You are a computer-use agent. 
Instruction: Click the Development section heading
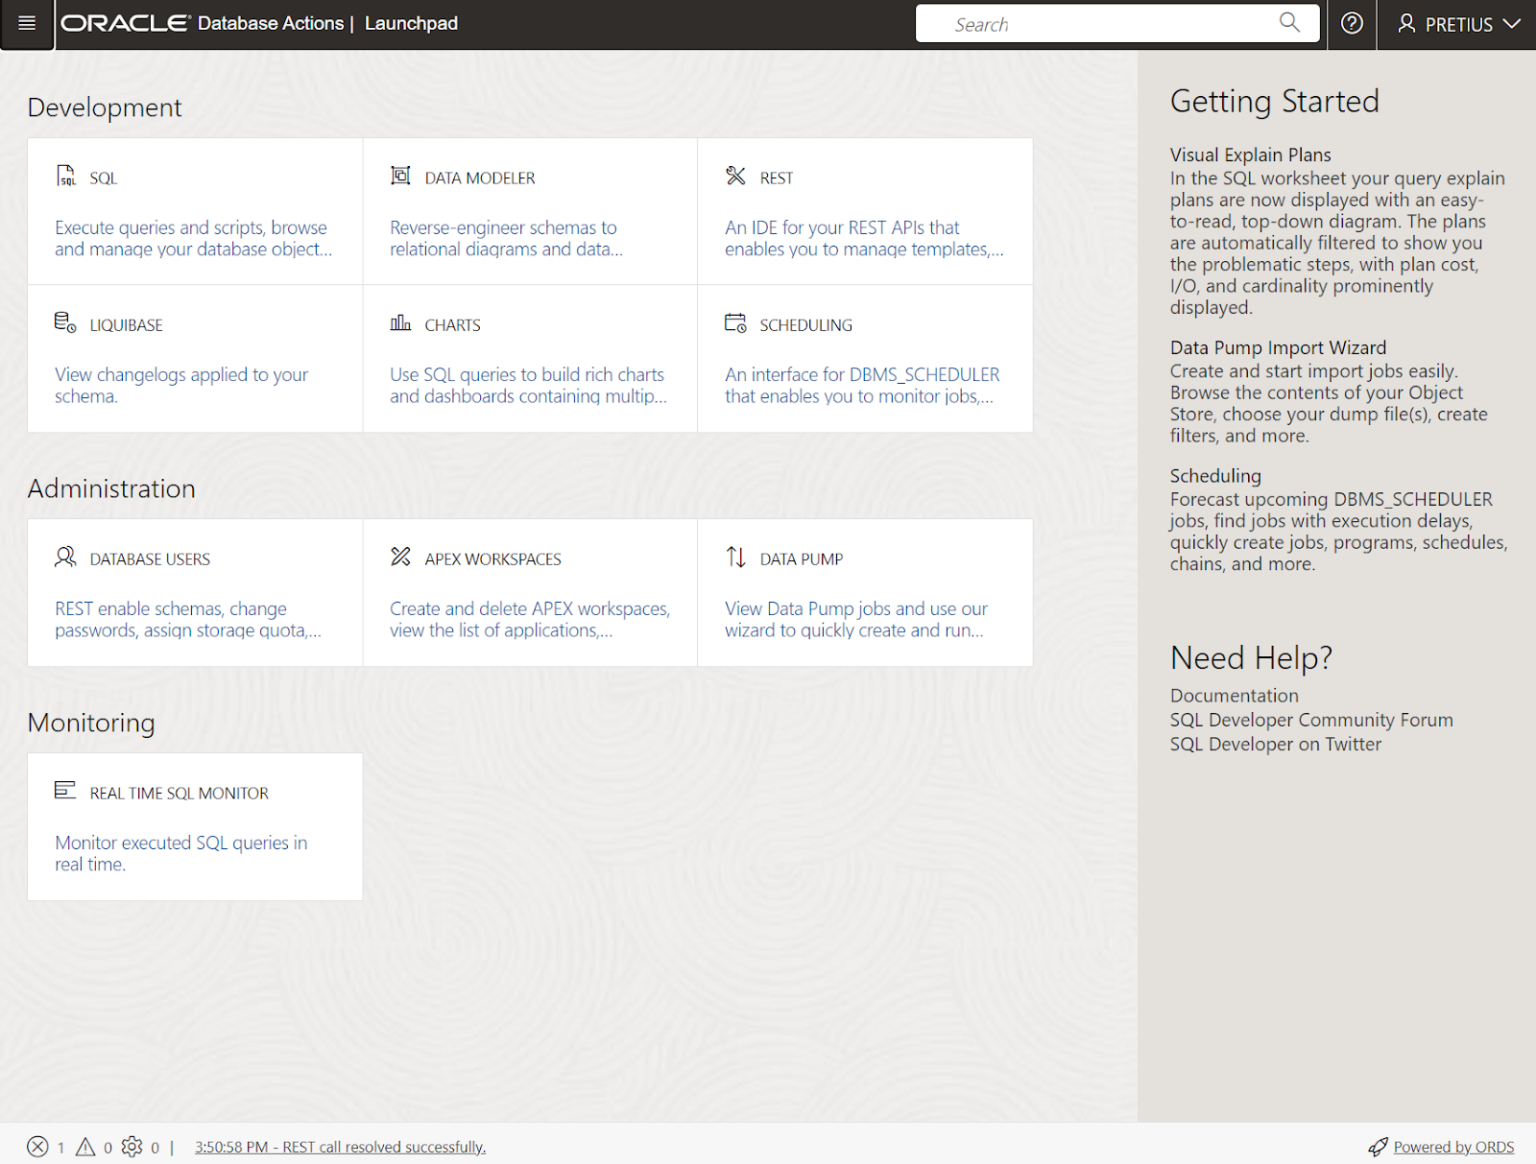tap(104, 107)
